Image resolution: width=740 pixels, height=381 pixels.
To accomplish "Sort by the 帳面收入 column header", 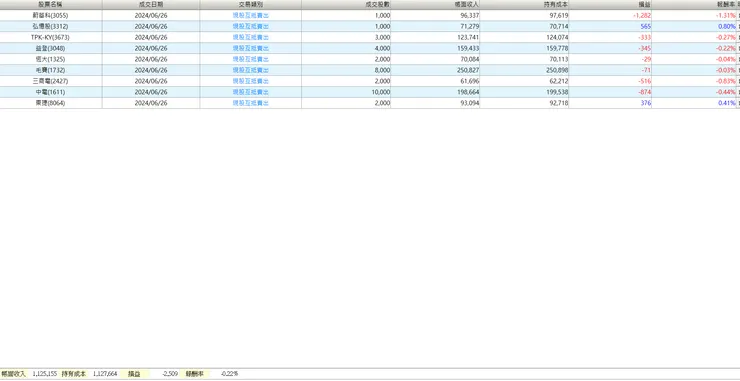I will (435, 4).
